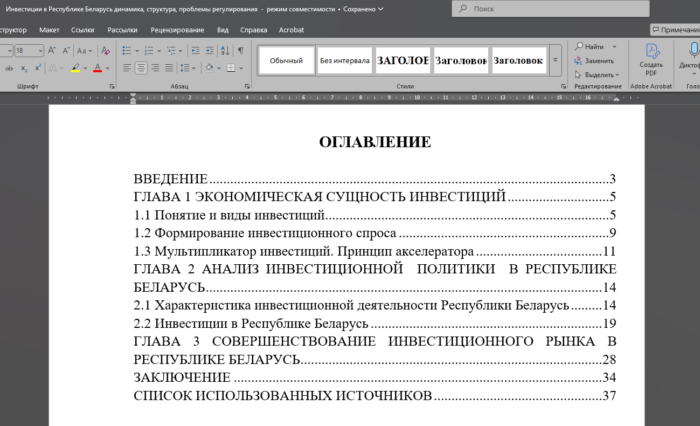Apply the numbered list

149,50
